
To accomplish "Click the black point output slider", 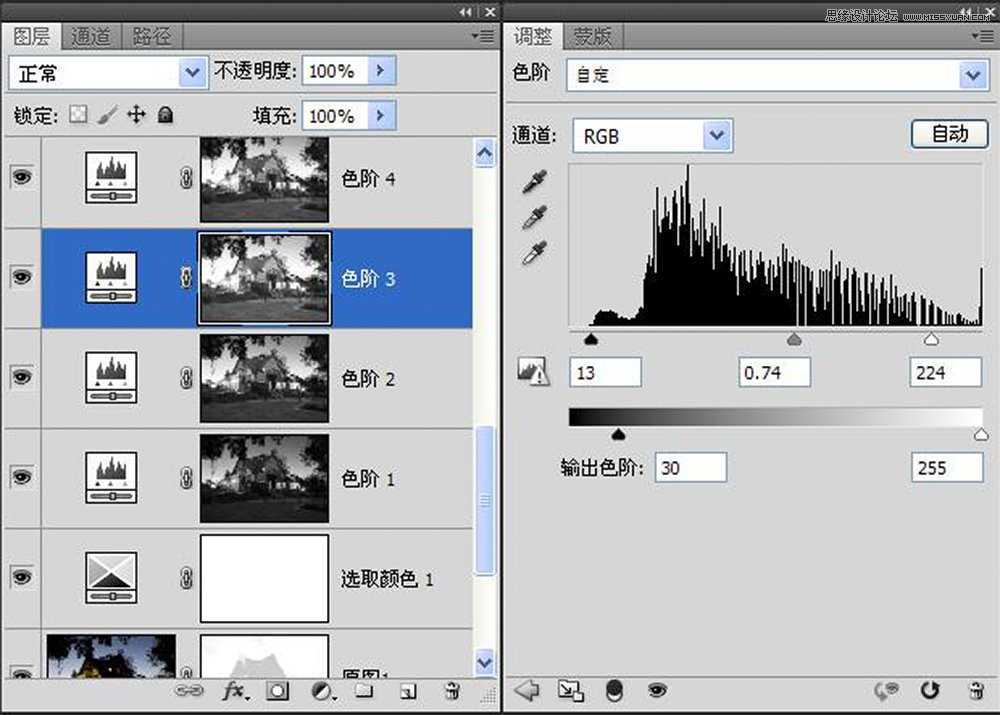I will 619,434.
